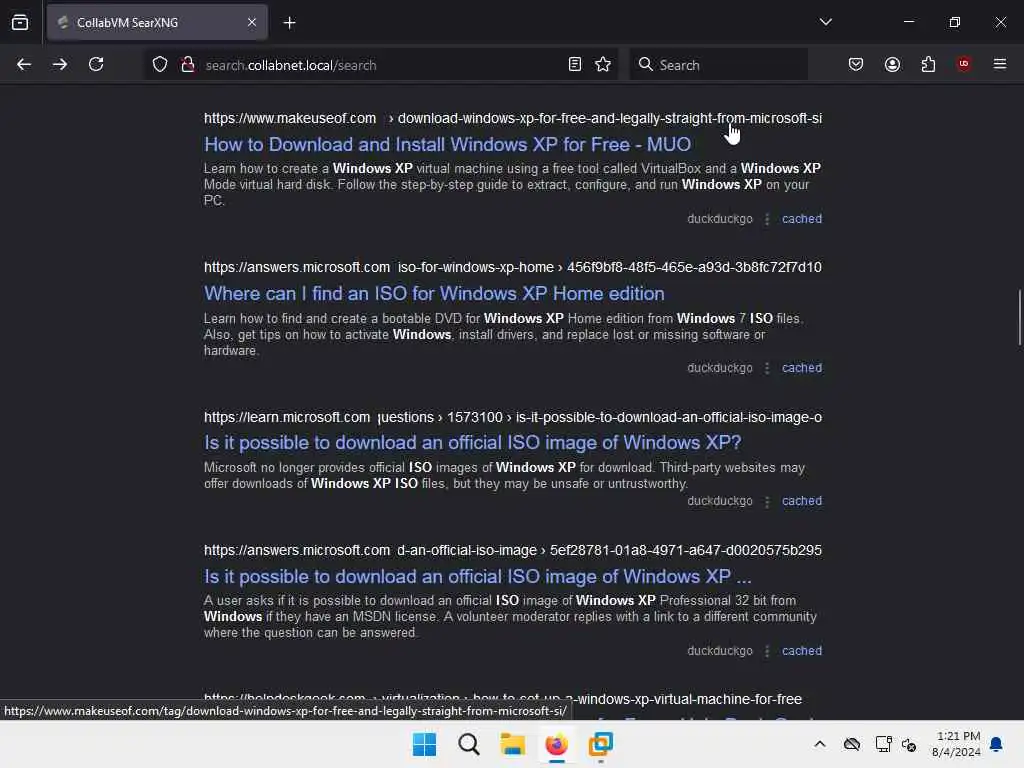The width and height of the screenshot is (1024, 768).
Task: Click the helpdeskgeek.com result URL
Action: (x=503, y=698)
